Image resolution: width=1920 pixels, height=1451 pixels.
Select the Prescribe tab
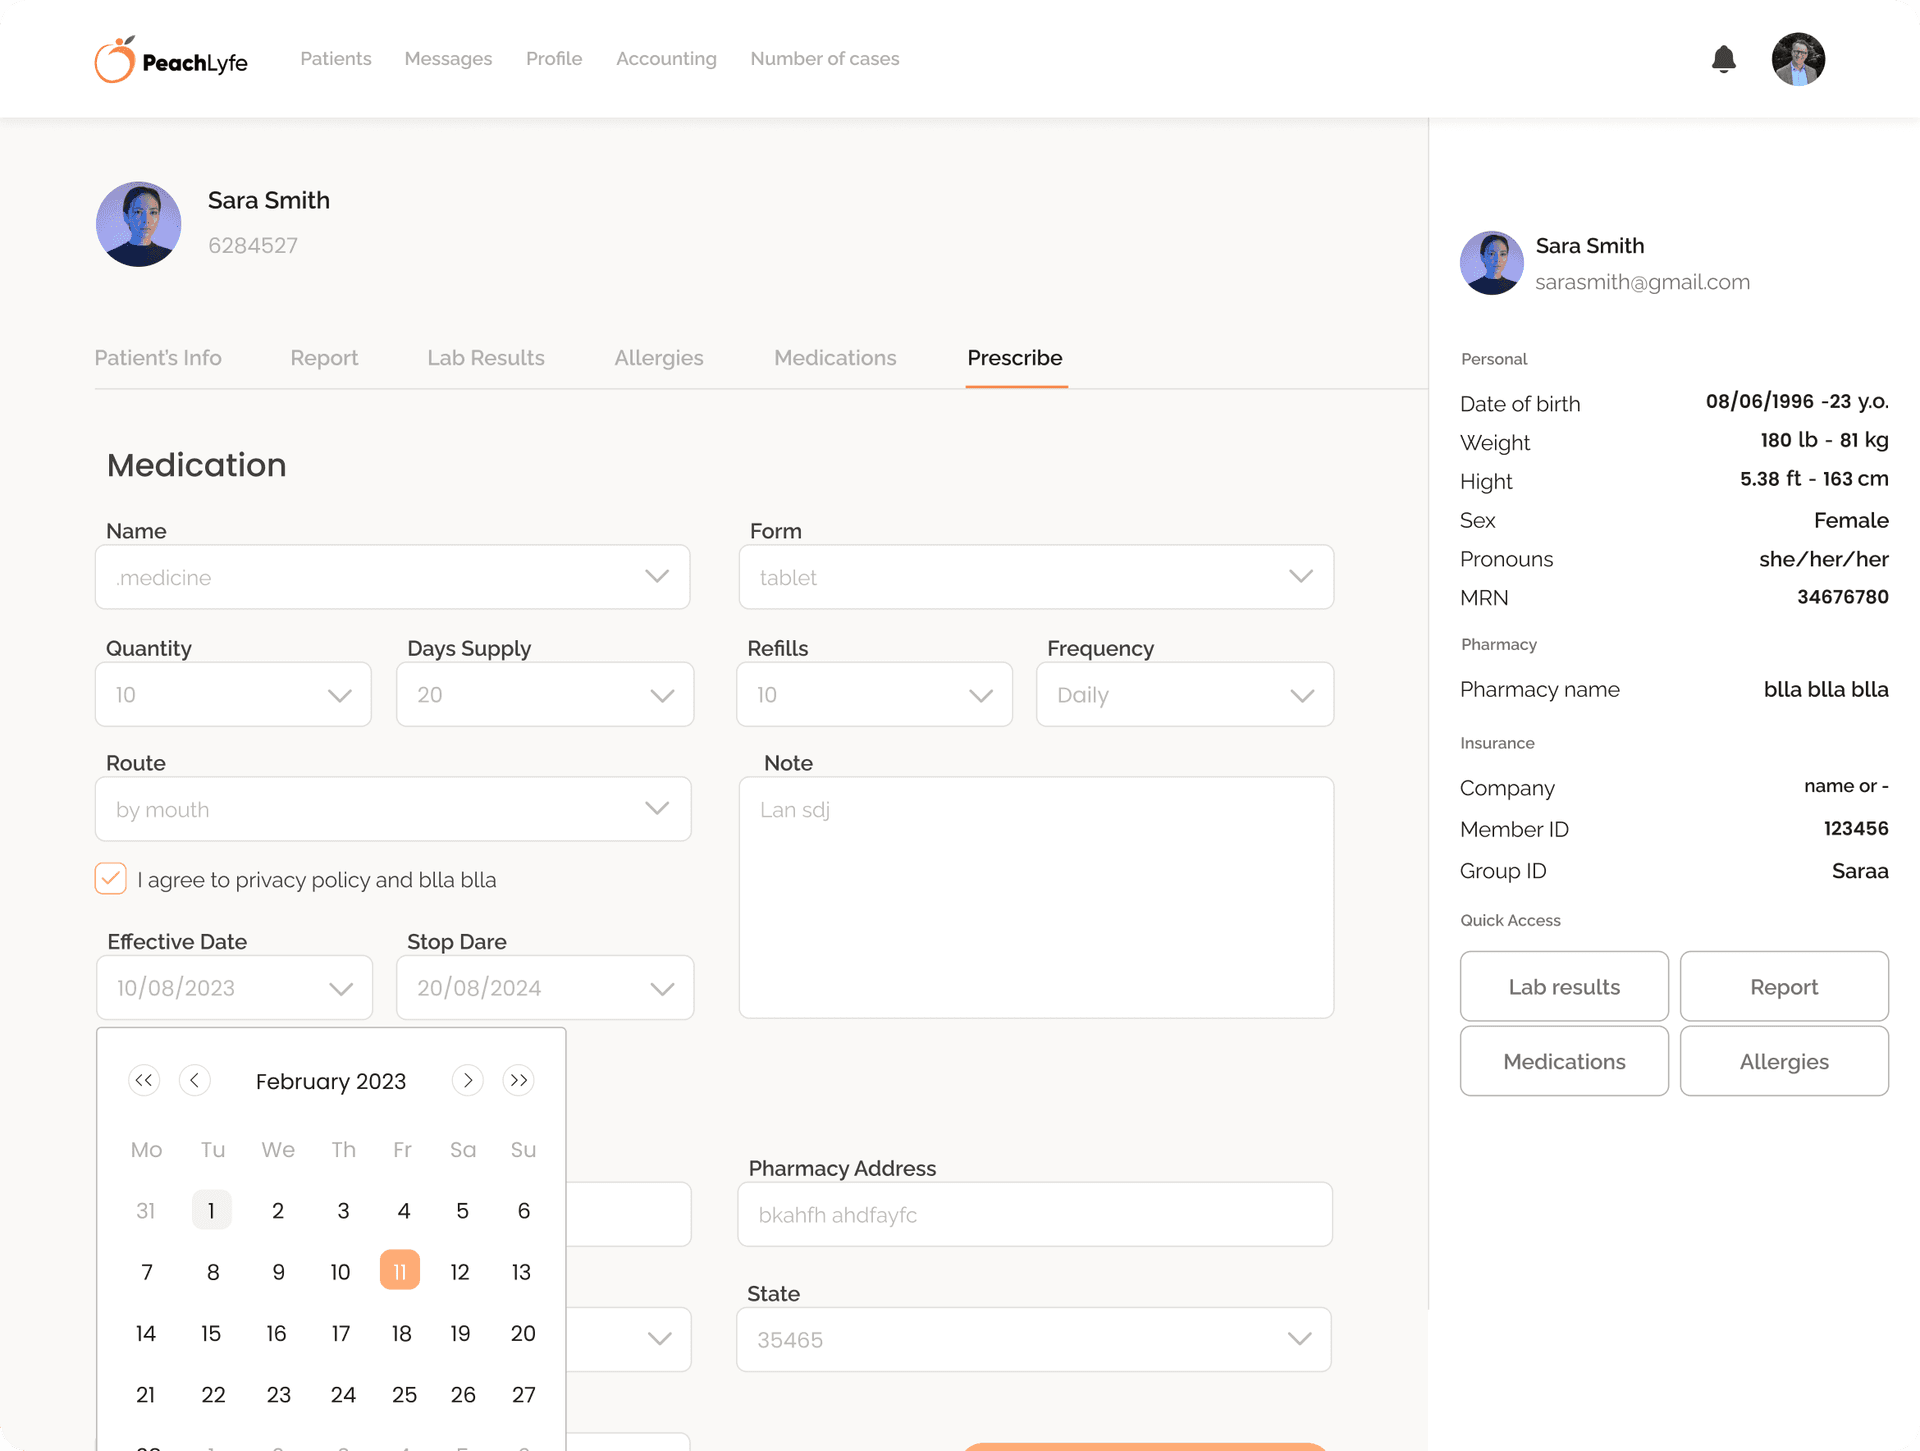click(x=1015, y=358)
